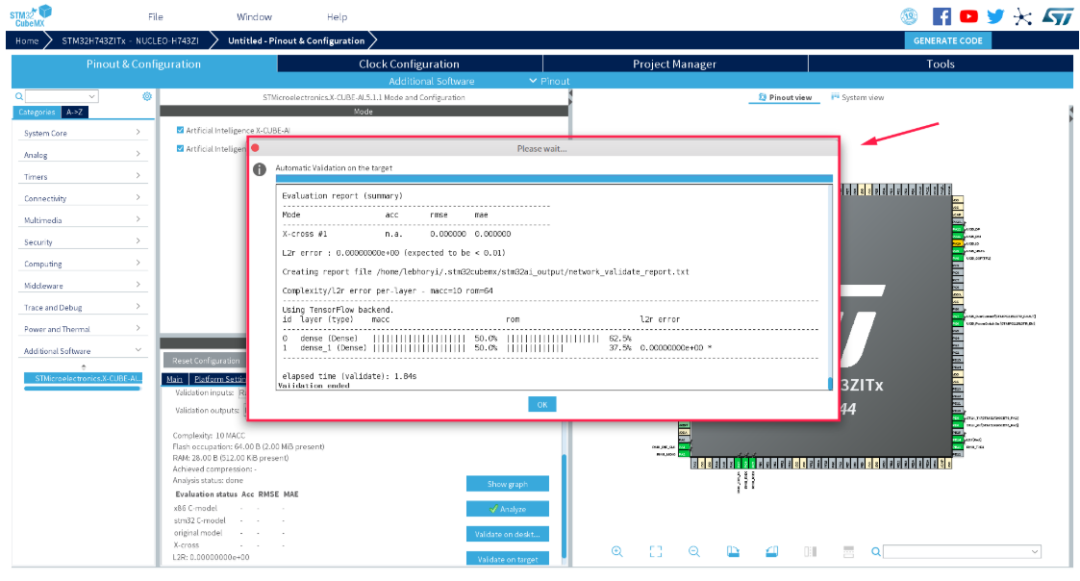The image size is (1080, 581).
Task: Click the pin search field below chip
Action: [962, 551]
